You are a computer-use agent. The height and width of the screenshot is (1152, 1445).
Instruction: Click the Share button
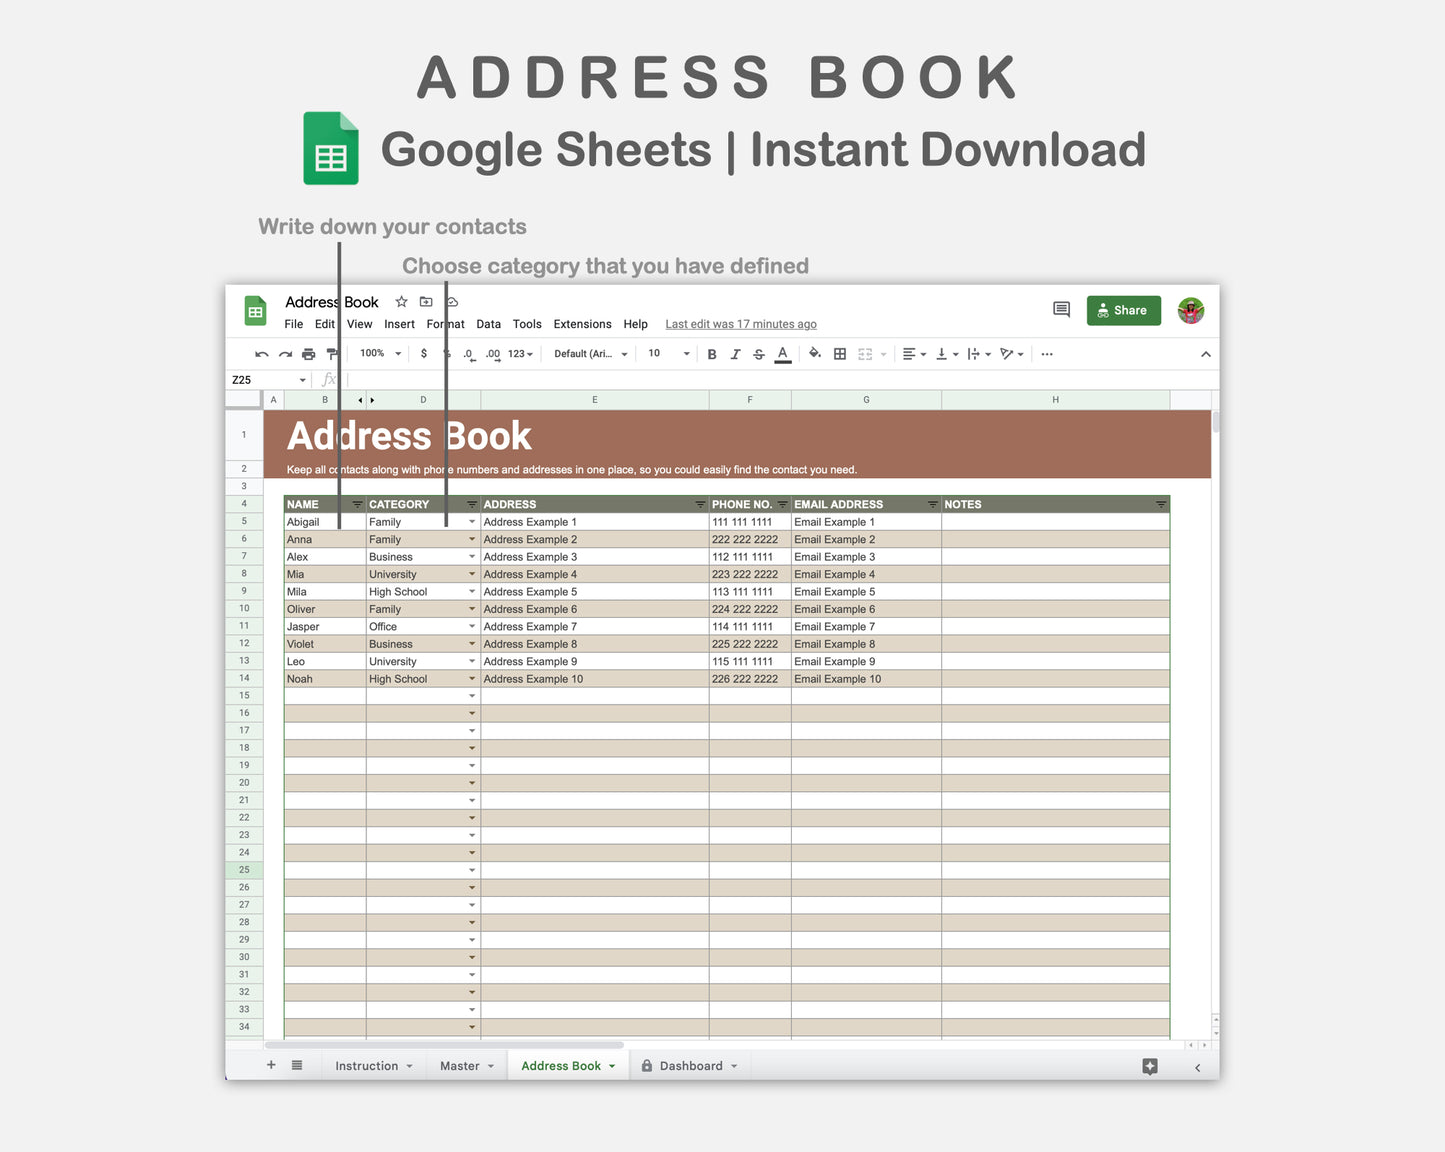tap(1123, 310)
